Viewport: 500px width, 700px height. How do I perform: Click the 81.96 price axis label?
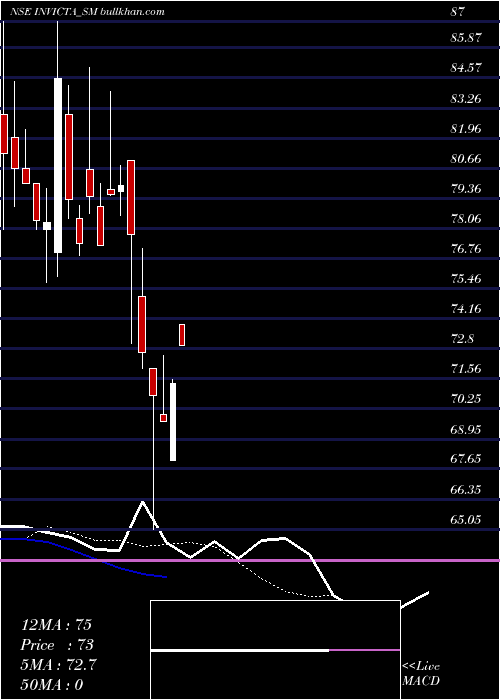tap(466, 129)
